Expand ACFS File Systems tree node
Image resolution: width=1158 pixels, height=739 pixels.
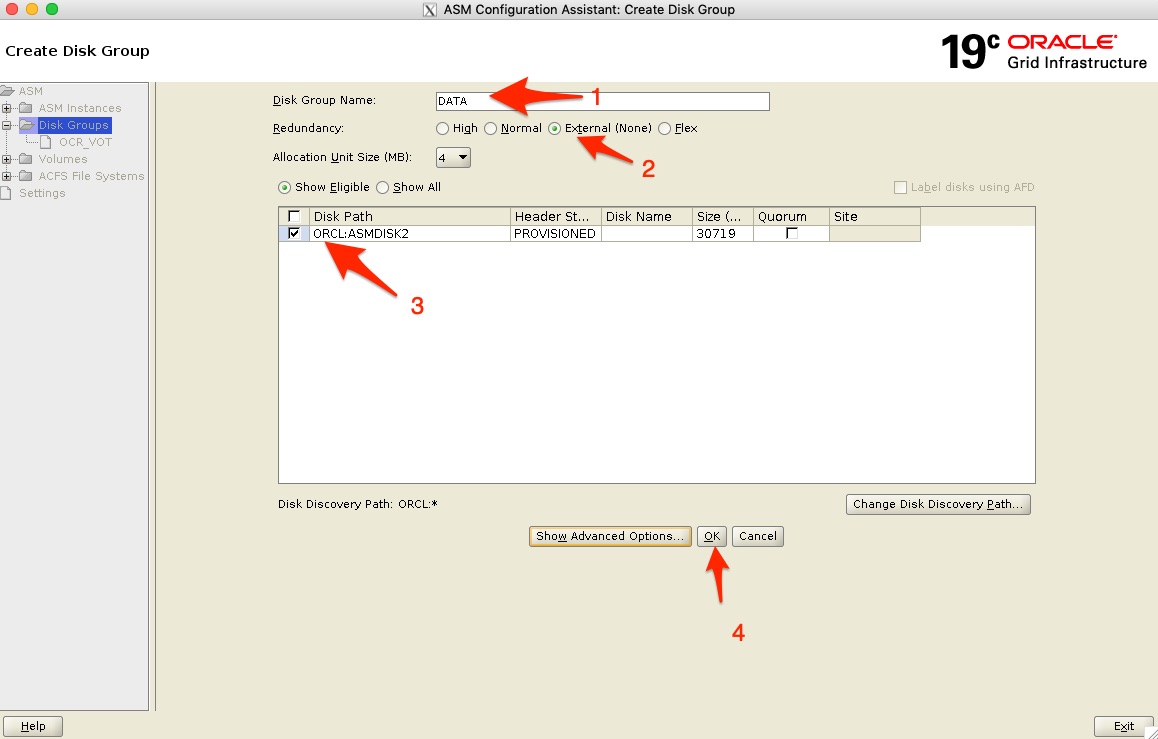coord(7,176)
